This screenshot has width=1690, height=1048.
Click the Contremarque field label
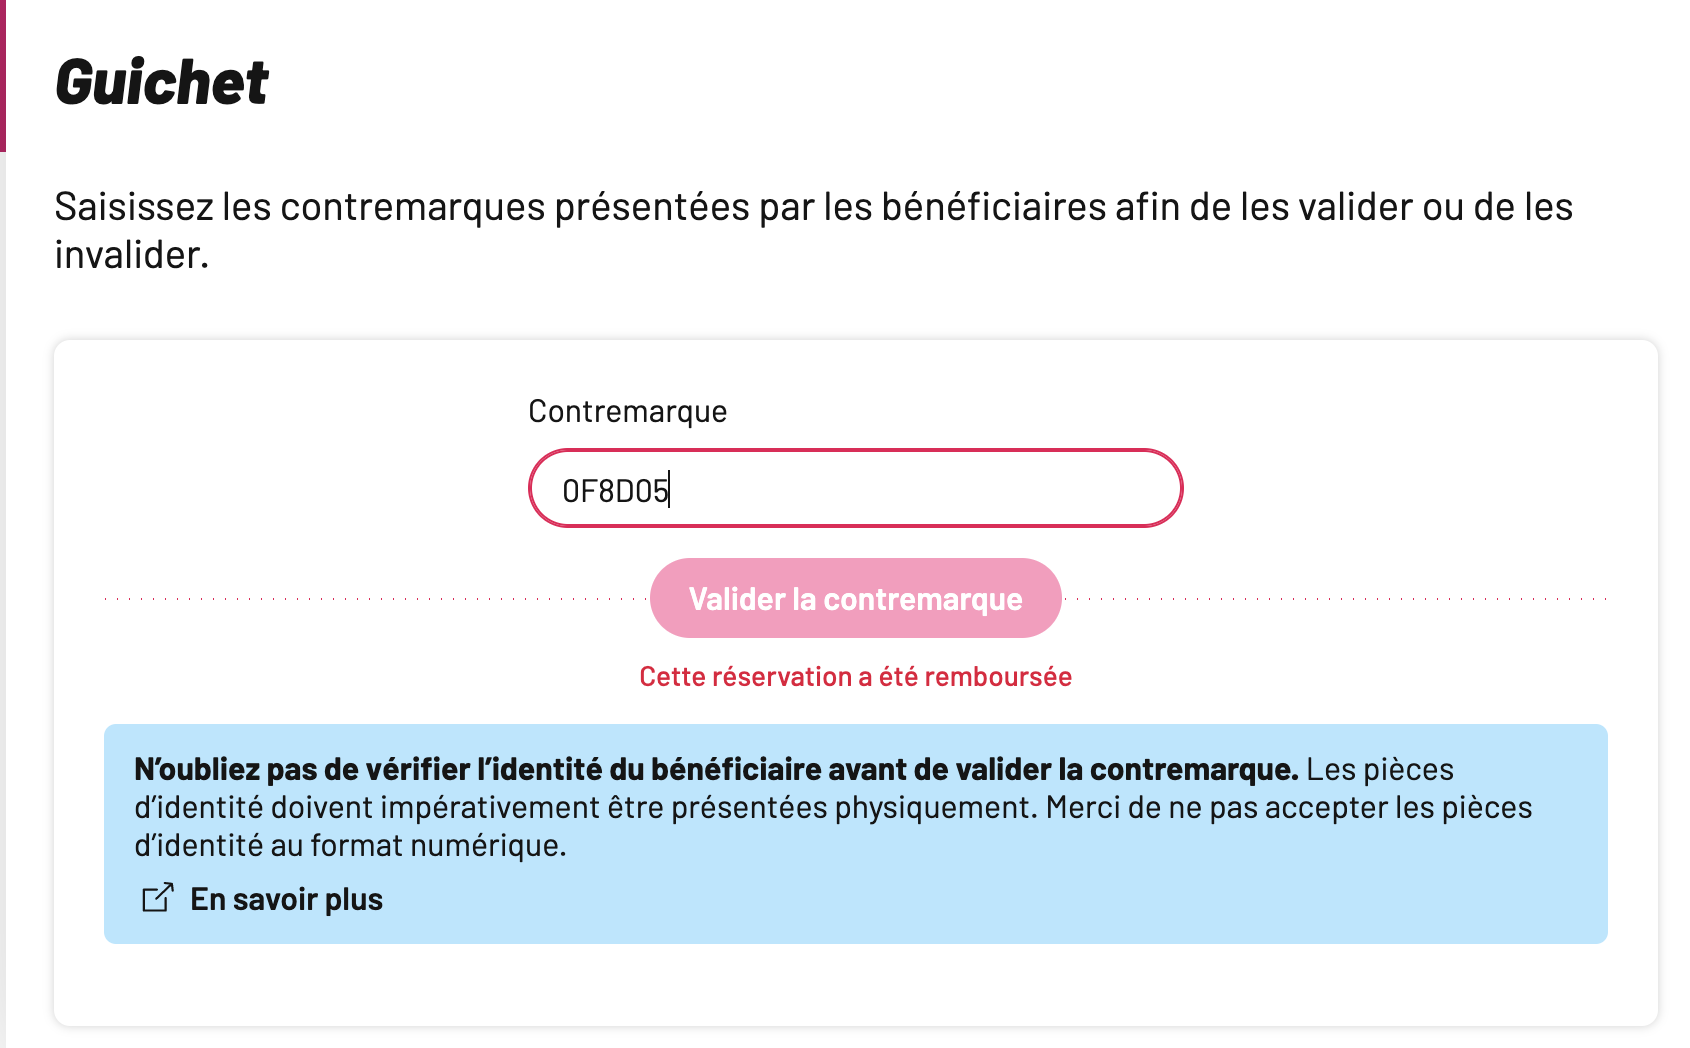tap(628, 411)
